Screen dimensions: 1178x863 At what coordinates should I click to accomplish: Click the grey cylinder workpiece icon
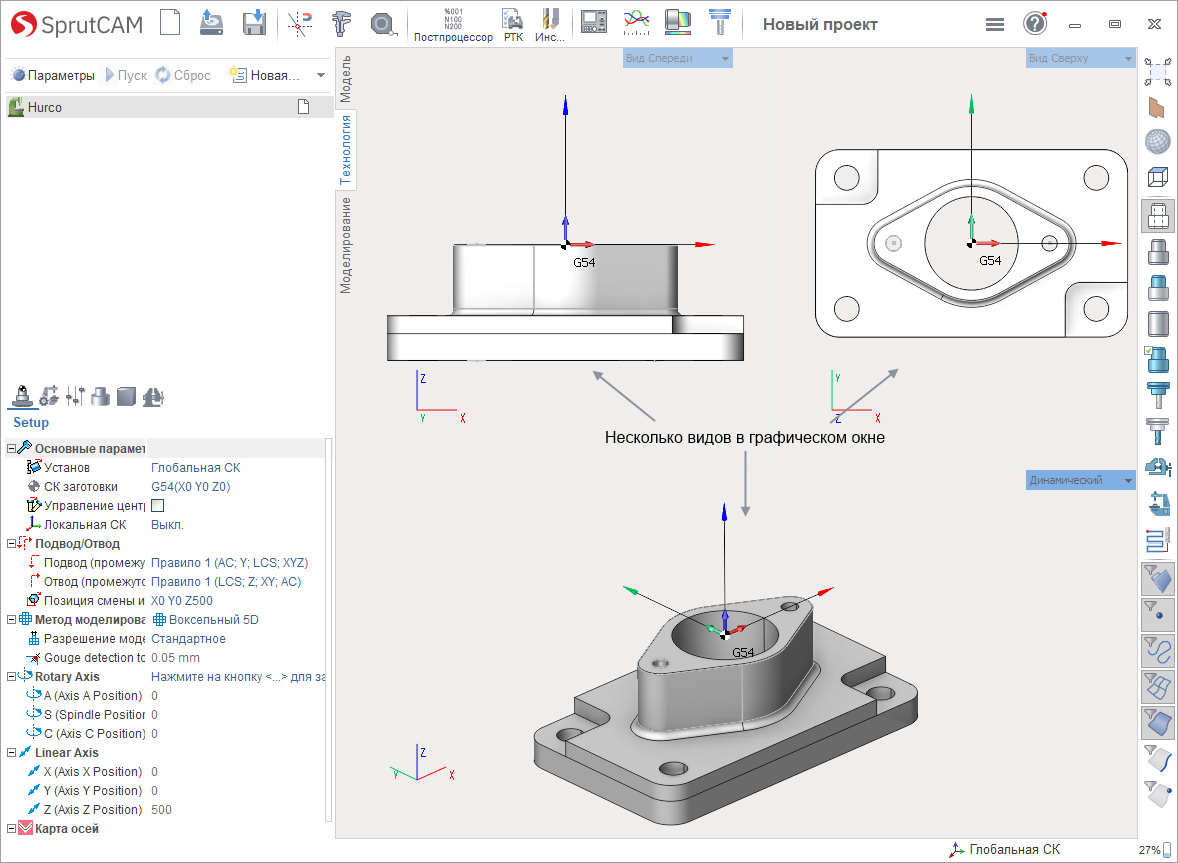click(x=1158, y=324)
